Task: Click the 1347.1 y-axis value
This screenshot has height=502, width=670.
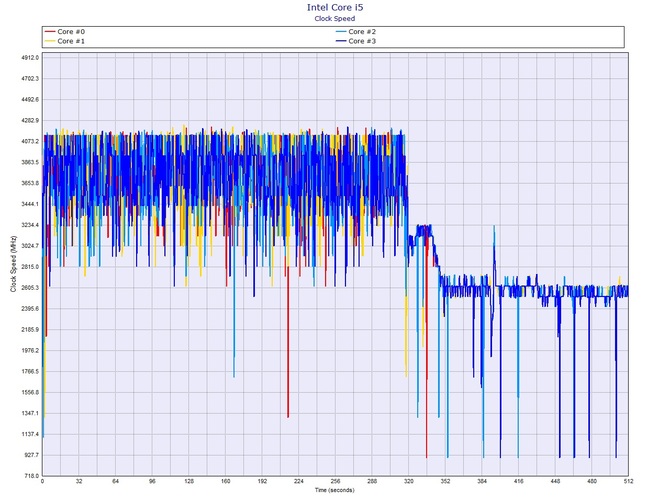Action: click(30, 414)
